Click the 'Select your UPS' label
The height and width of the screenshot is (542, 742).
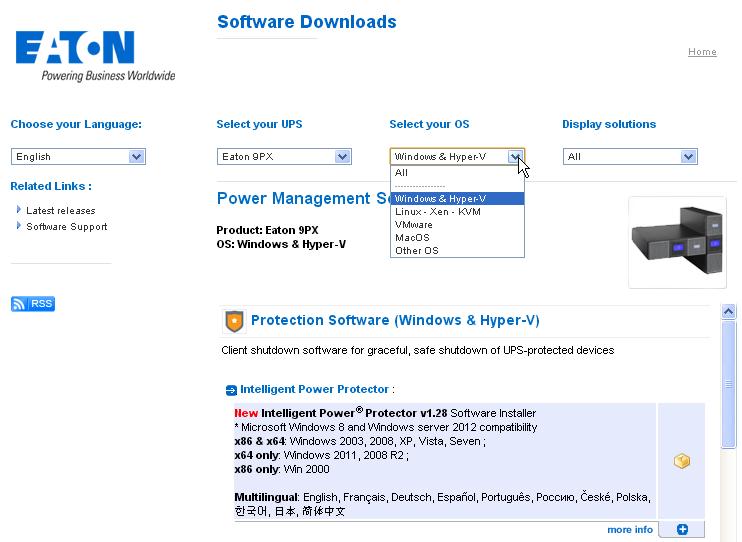(259, 124)
